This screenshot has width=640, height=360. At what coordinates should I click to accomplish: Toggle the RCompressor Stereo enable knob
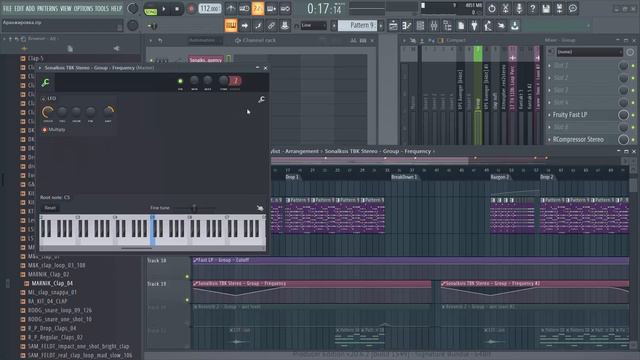click(x=623, y=140)
